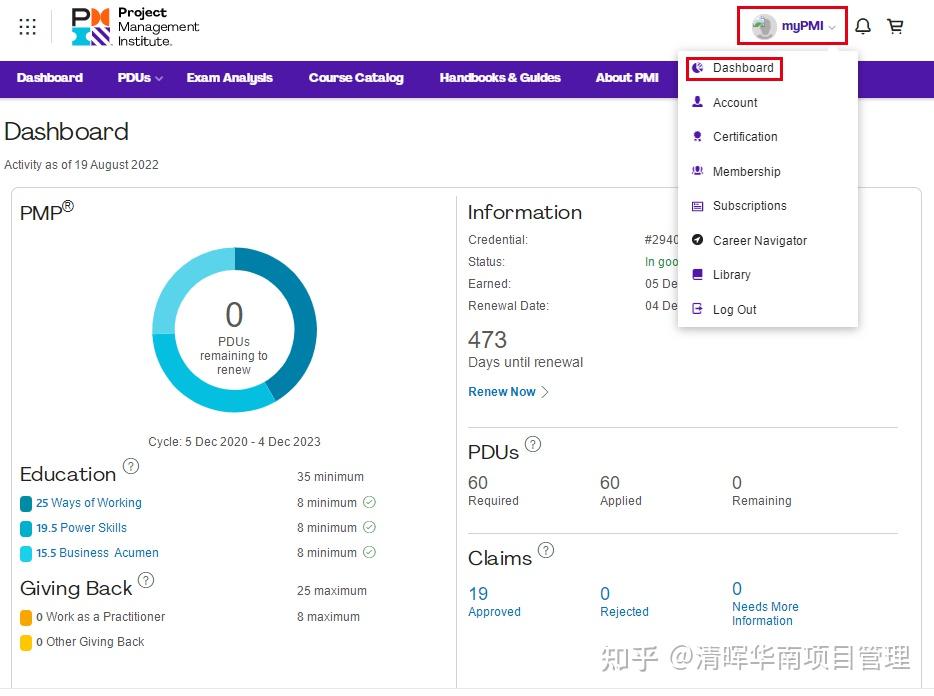
Task: Open About PMI tab
Action: tap(627, 78)
